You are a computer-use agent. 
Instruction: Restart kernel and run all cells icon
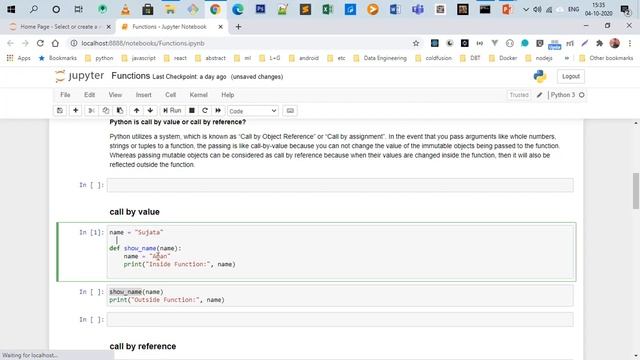click(218, 111)
